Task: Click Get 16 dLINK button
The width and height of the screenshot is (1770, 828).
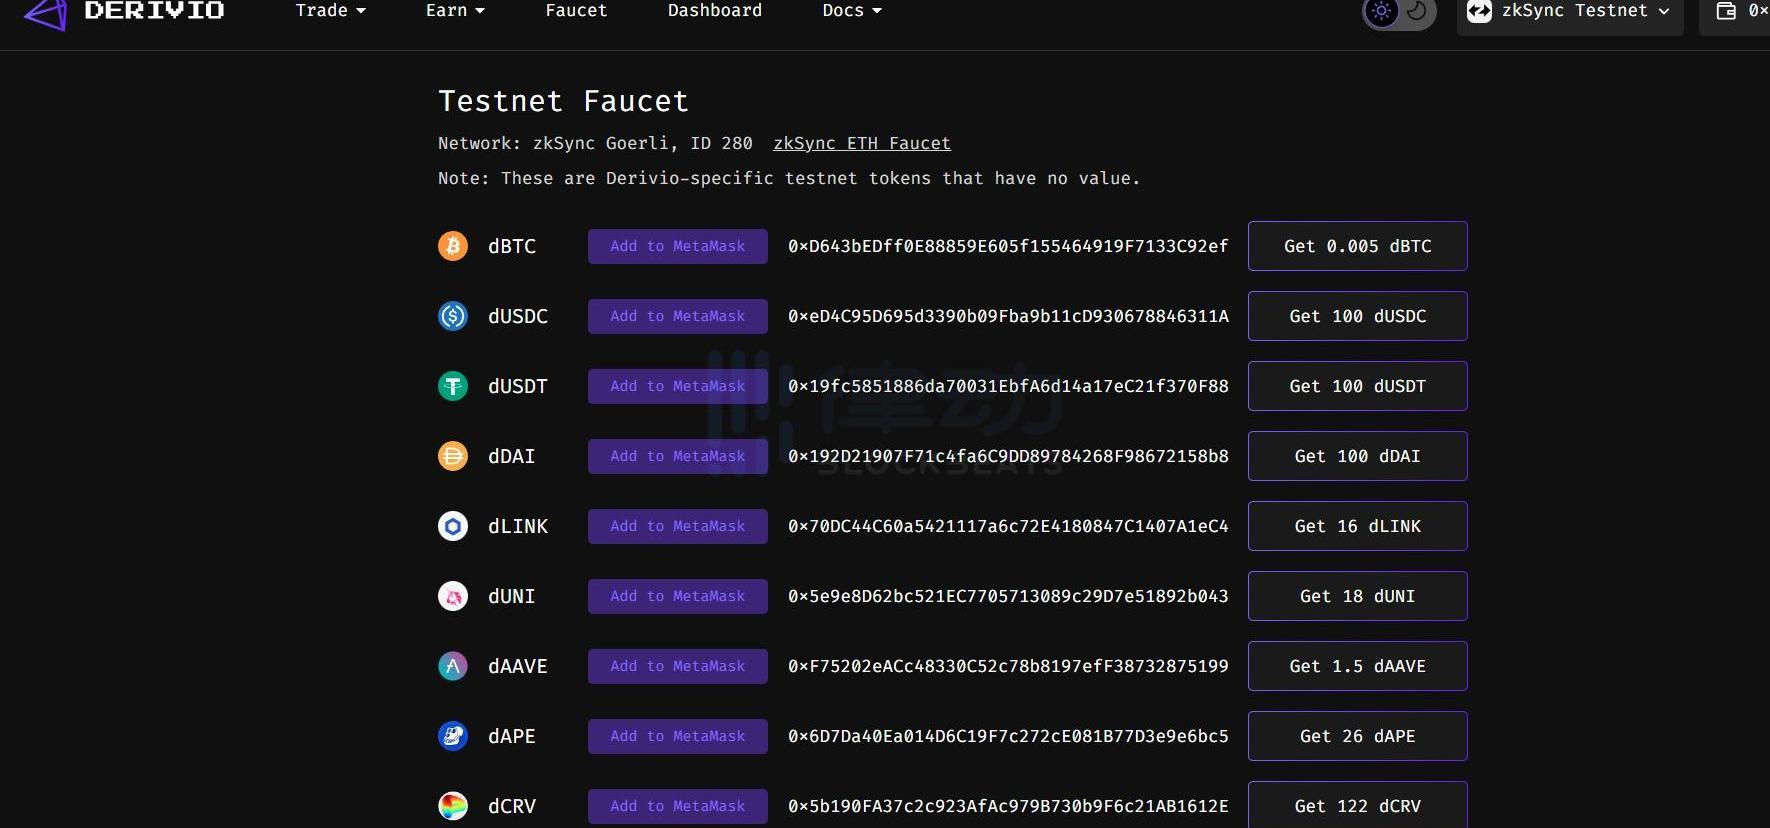Action: tap(1358, 526)
